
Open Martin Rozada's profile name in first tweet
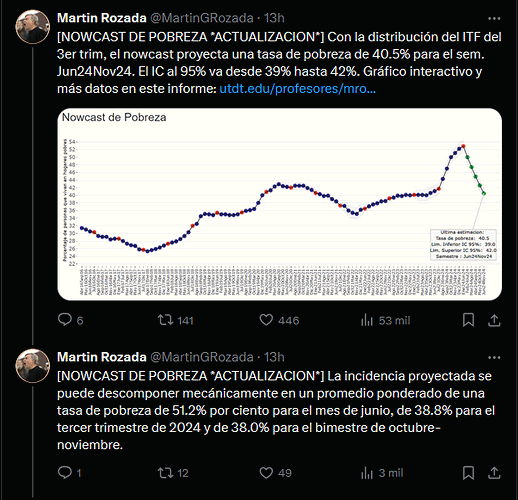pyautogui.click(x=102, y=18)
